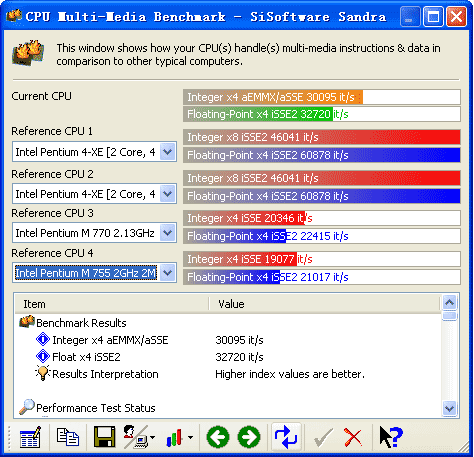Close the CPU Multi-Media Benchmark window
474x457 pixels.
pos(456,16)
